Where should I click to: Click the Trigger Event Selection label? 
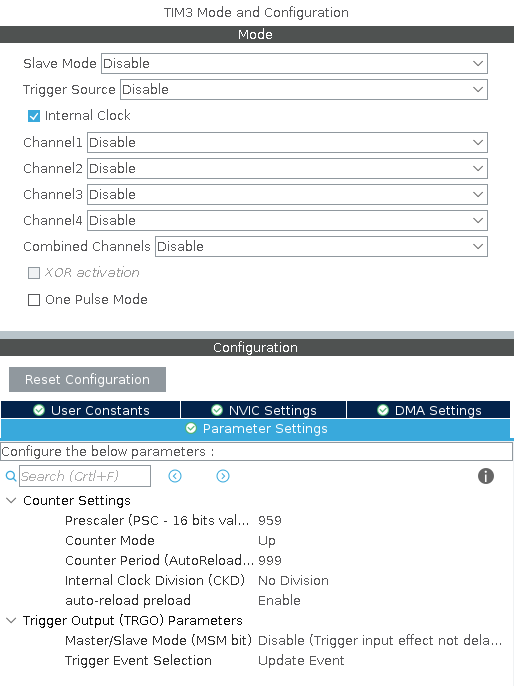pos(138,661)
